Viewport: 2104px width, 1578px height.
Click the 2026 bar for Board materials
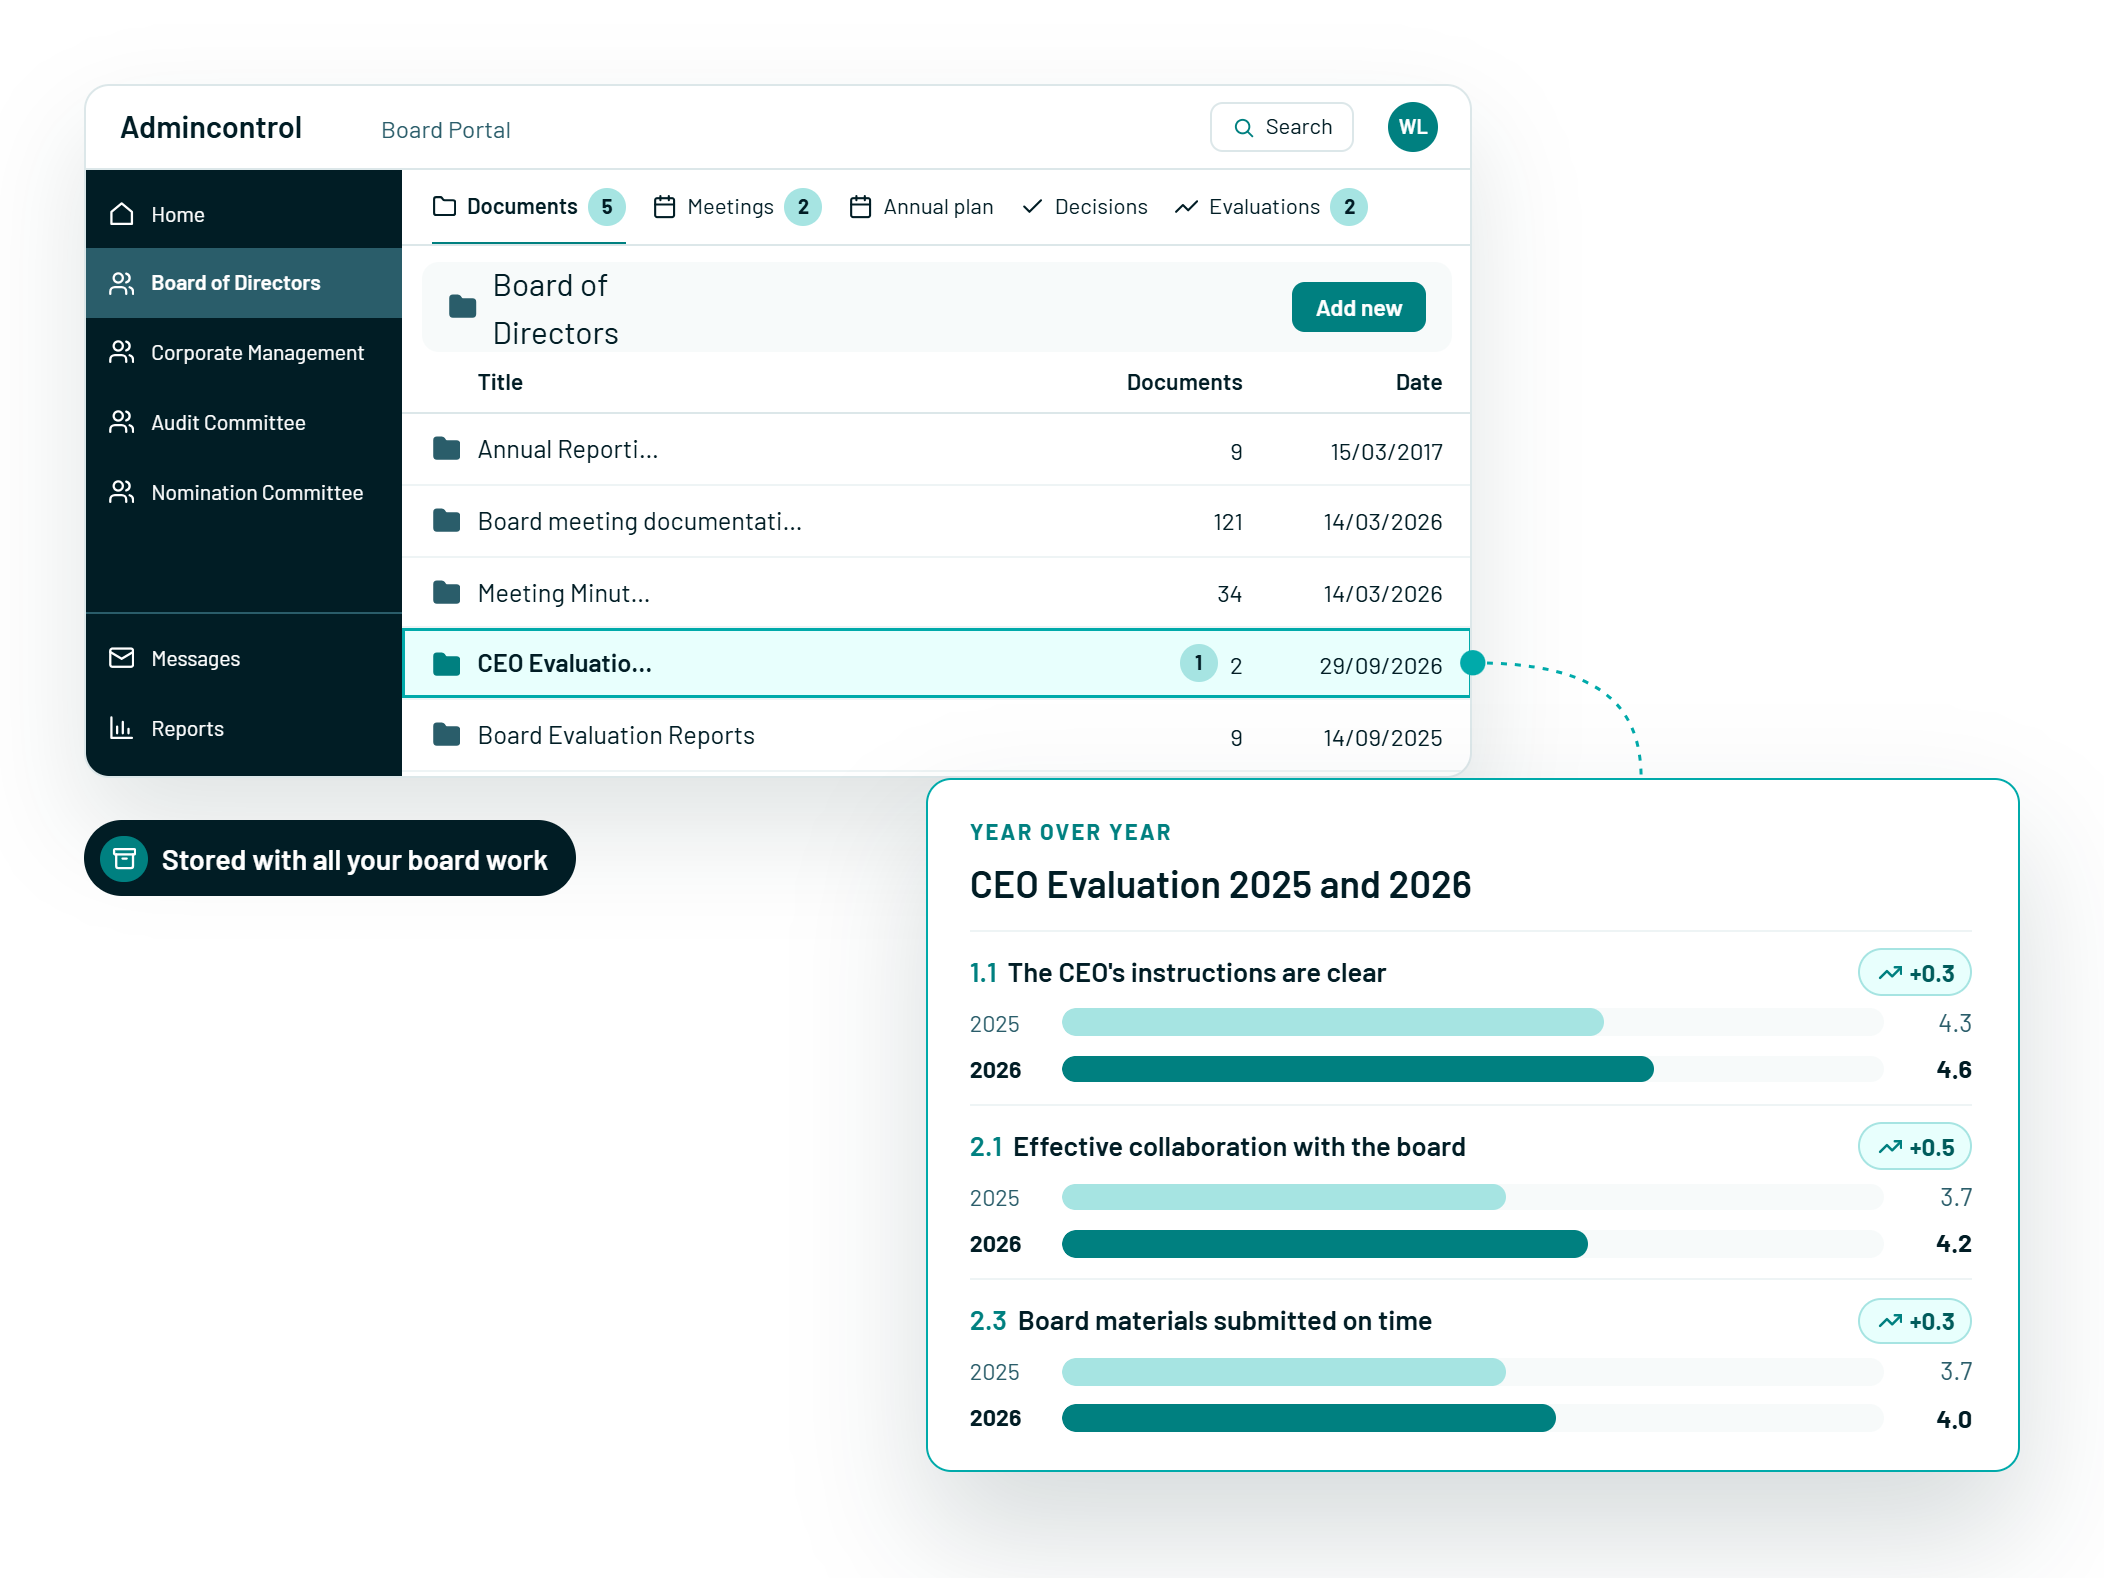point(1308,1418)
